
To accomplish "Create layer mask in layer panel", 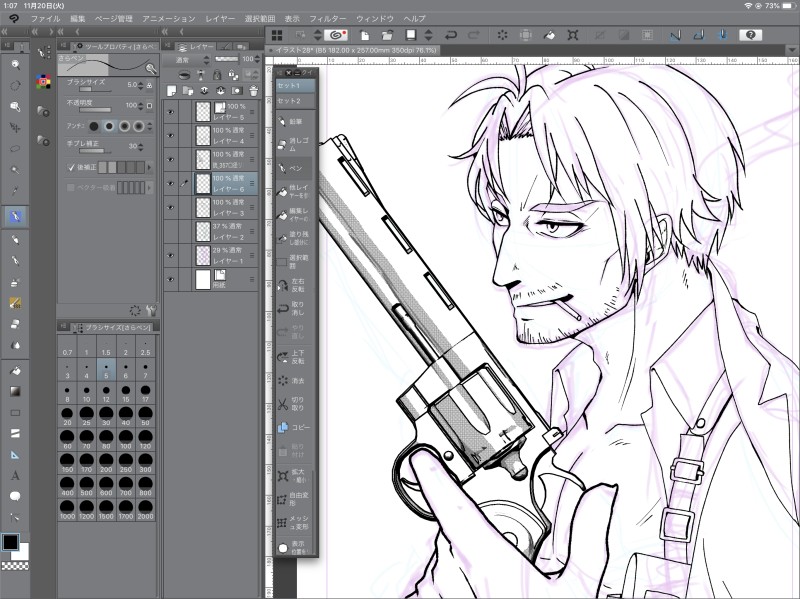I will pyautogui.click(x=237, y=91).
